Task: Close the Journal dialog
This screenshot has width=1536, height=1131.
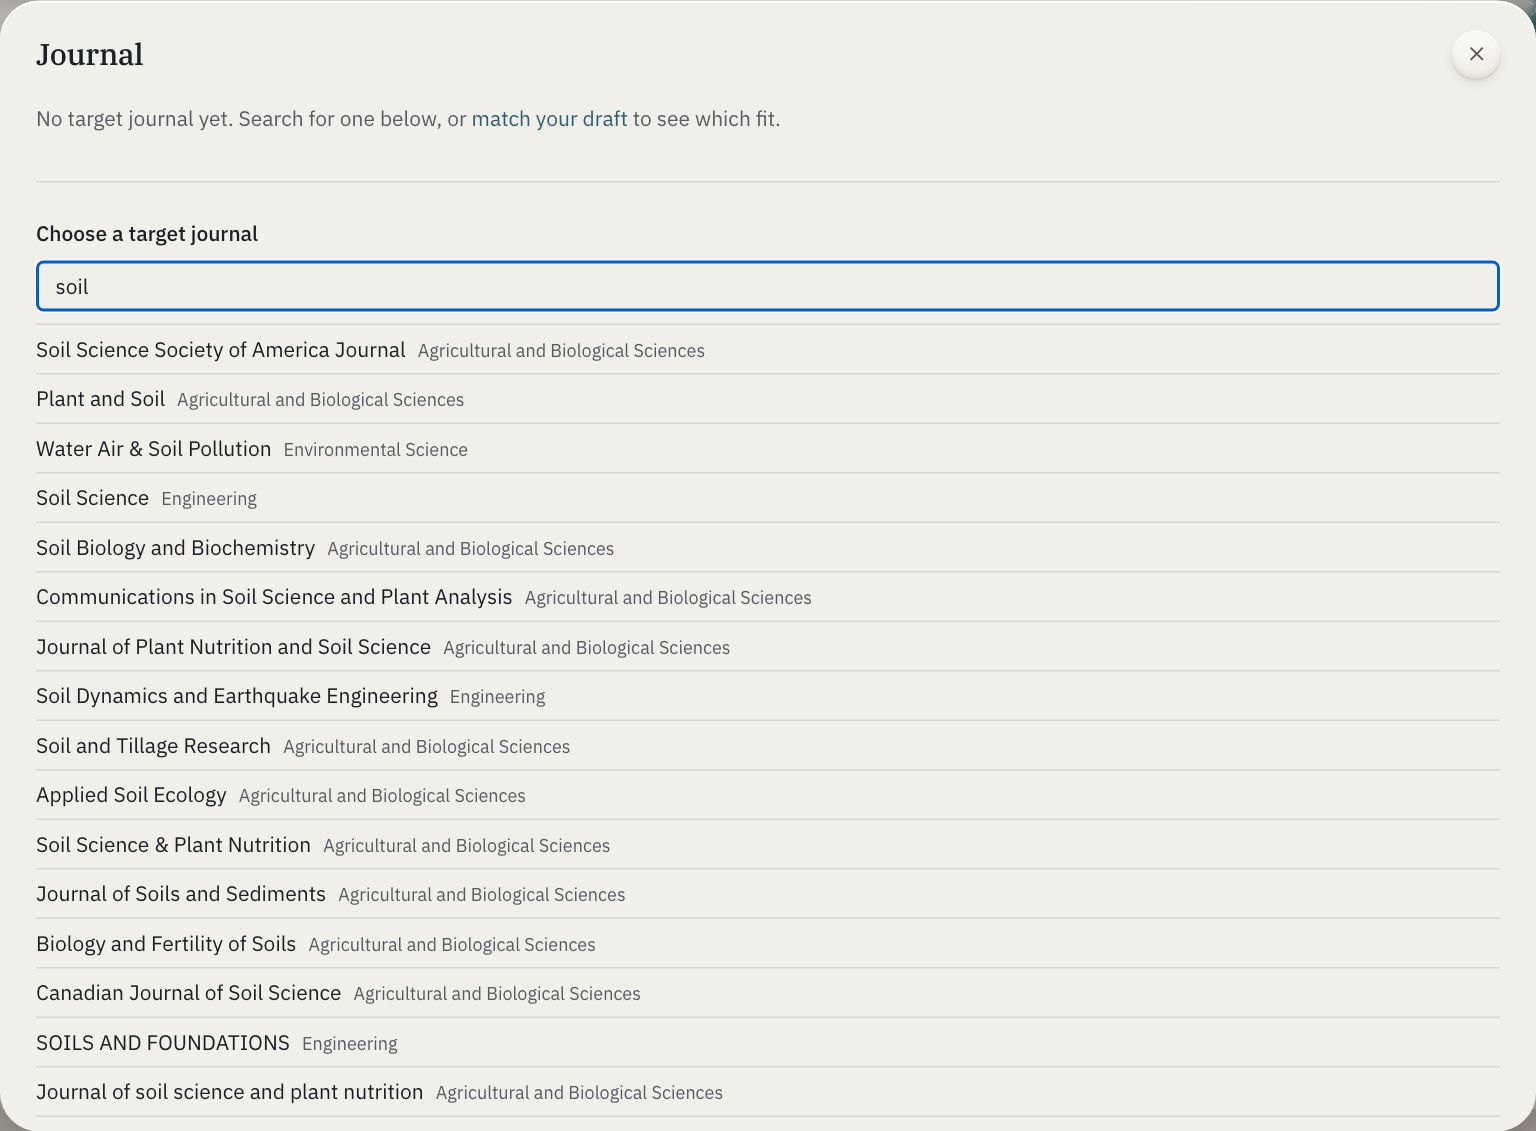Action: tap(1476, 54)
